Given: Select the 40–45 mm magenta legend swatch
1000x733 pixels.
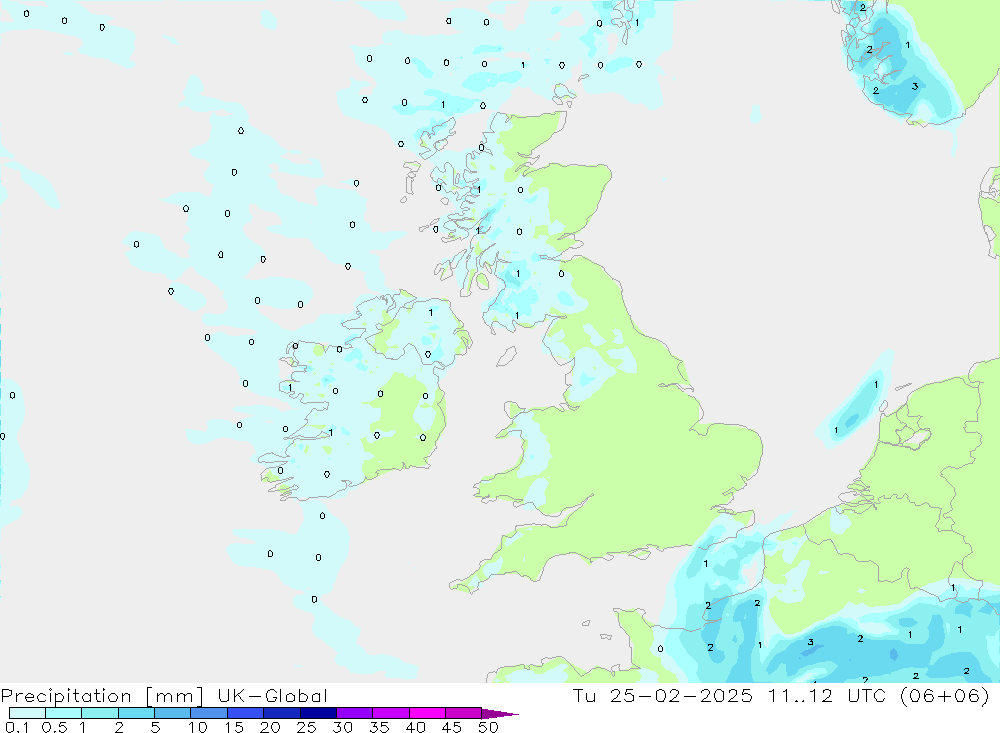Looking at the screenshot, I should click(427, 713).
